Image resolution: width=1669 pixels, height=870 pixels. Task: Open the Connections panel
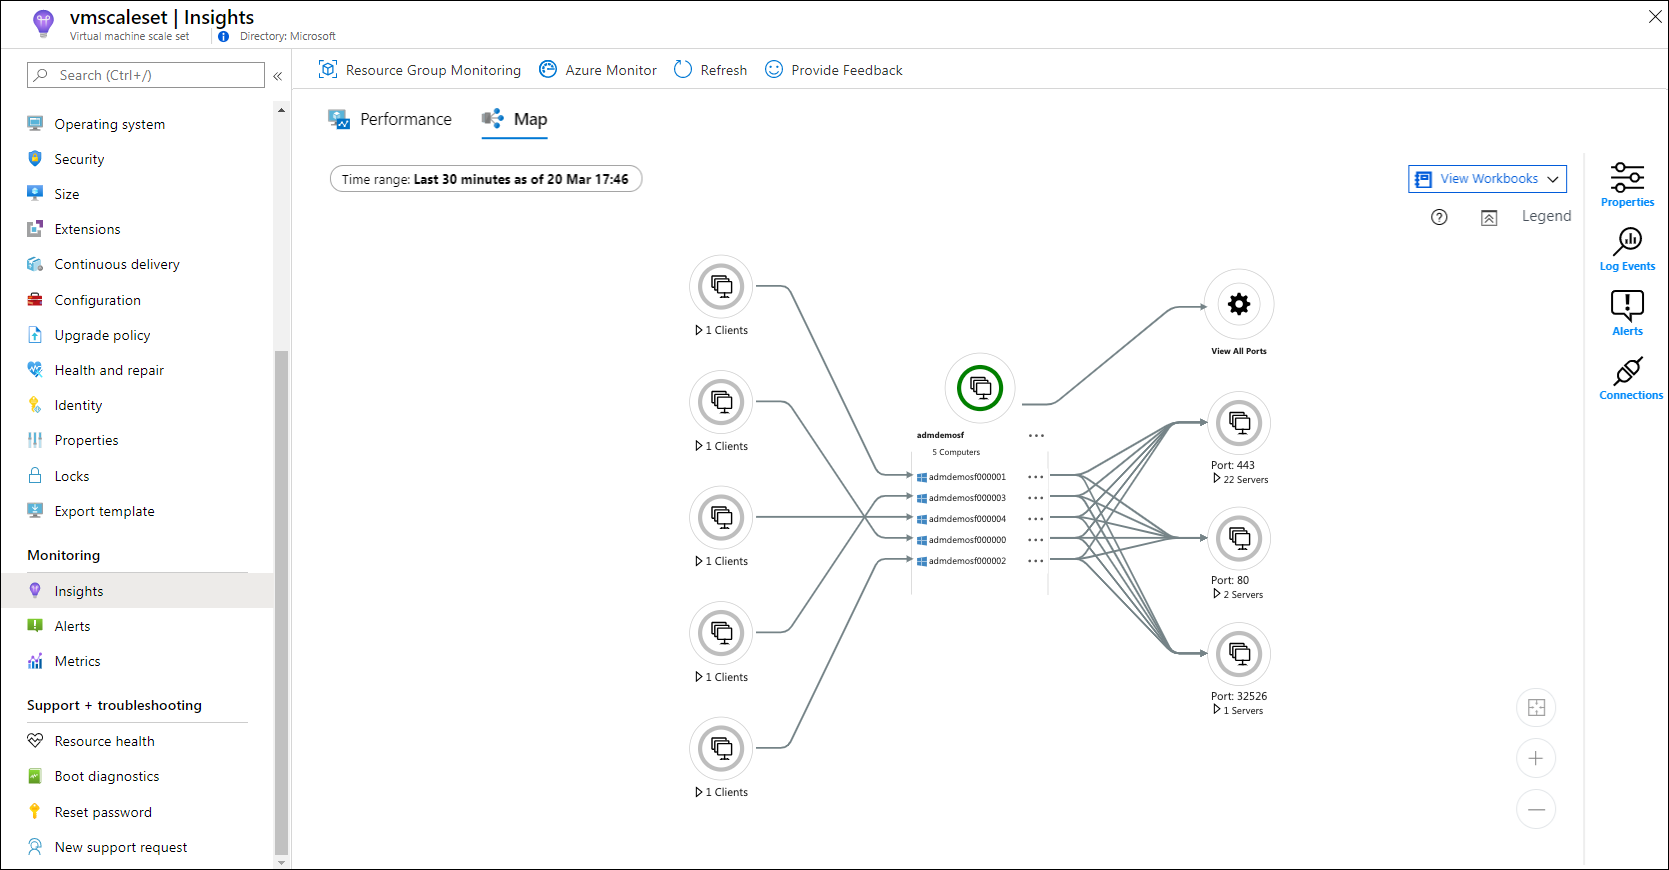click(1628, 372)
